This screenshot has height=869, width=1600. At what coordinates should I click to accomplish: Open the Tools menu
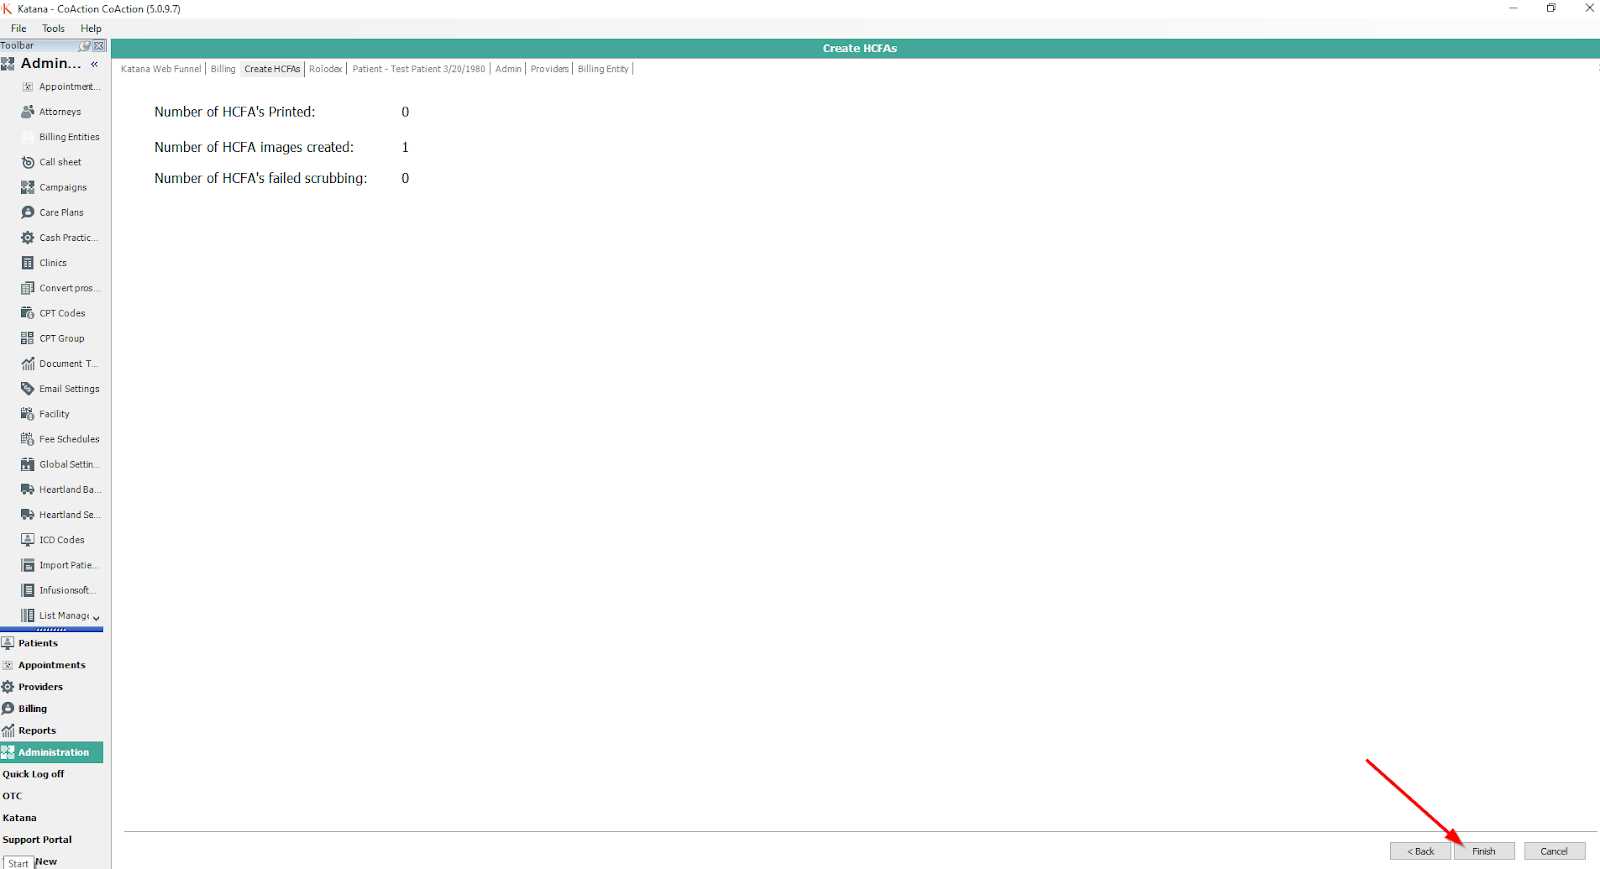pos(53,29)
